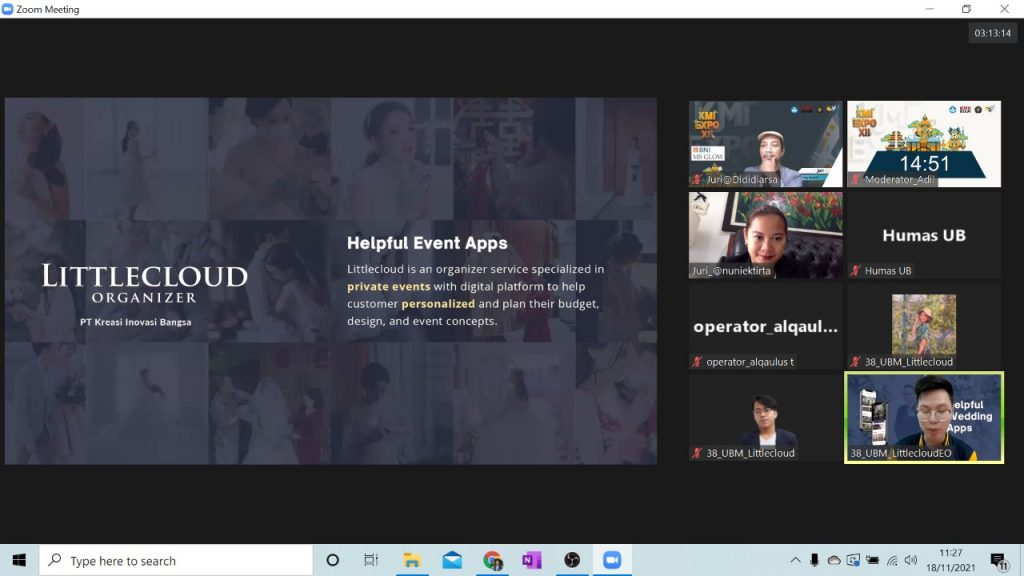The image size is (1024, 576).
Task: Open Cortana circle icon on taskbar
Action: (x=332, y=560)
